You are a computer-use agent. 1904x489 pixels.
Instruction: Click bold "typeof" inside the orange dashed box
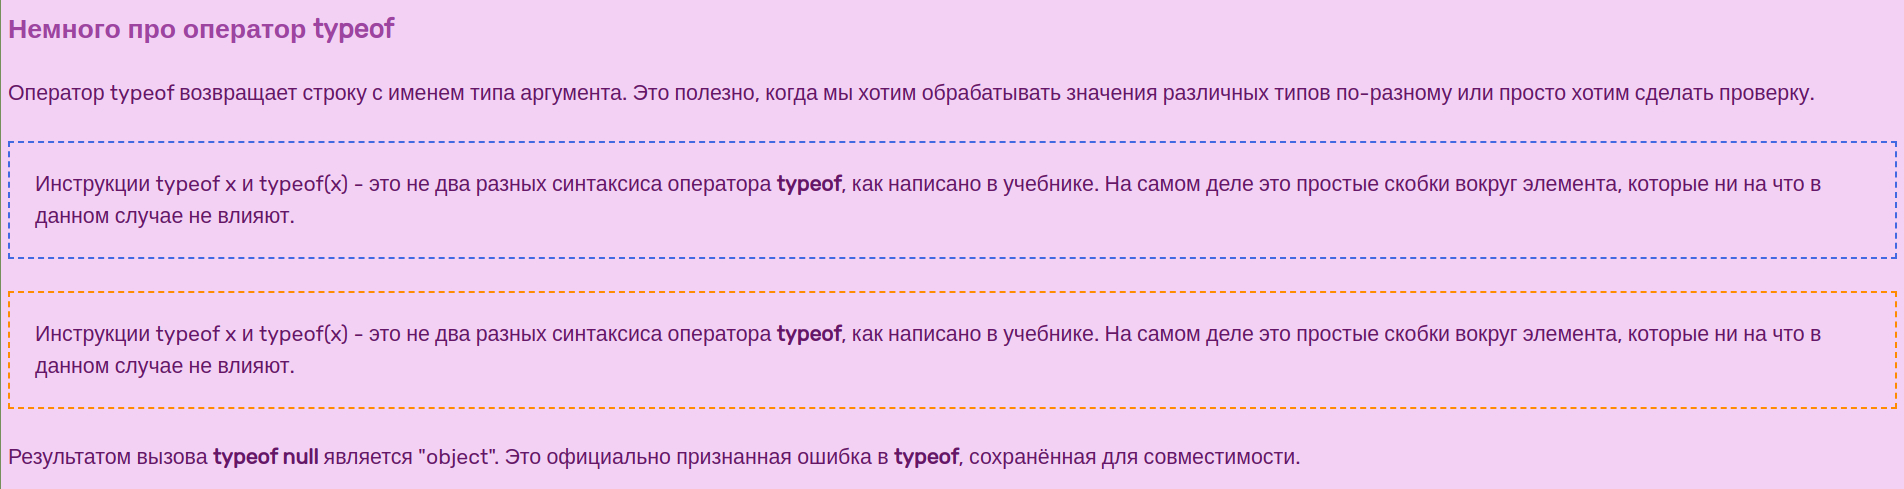(809, 334)
